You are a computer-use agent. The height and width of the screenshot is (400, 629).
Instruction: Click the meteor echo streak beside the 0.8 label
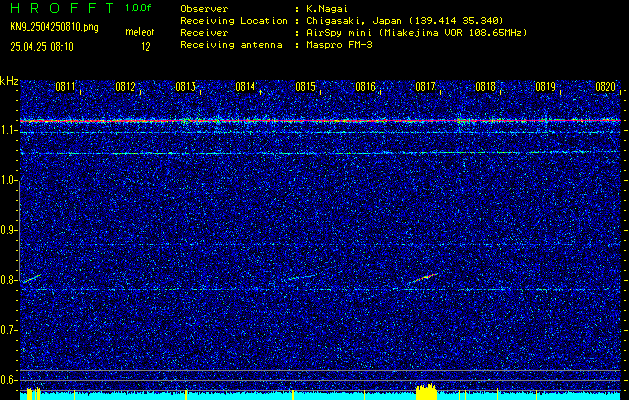(x=31, y=278)
